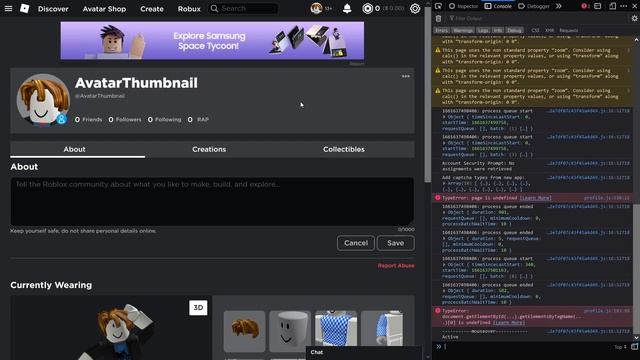Open the notifications bell
The image size is (640, 360).
(347, 8)
